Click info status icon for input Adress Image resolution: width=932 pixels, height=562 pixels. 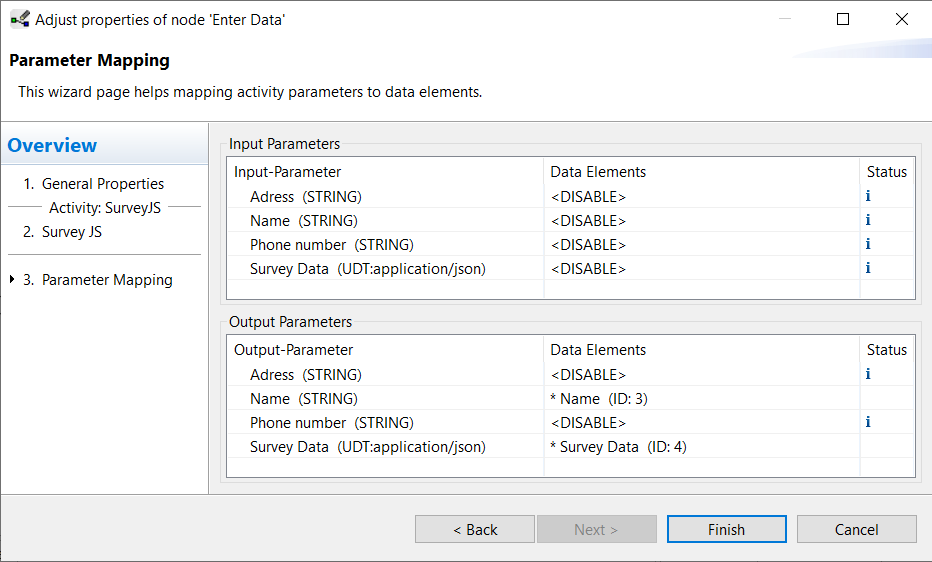[x=868, y=196]
